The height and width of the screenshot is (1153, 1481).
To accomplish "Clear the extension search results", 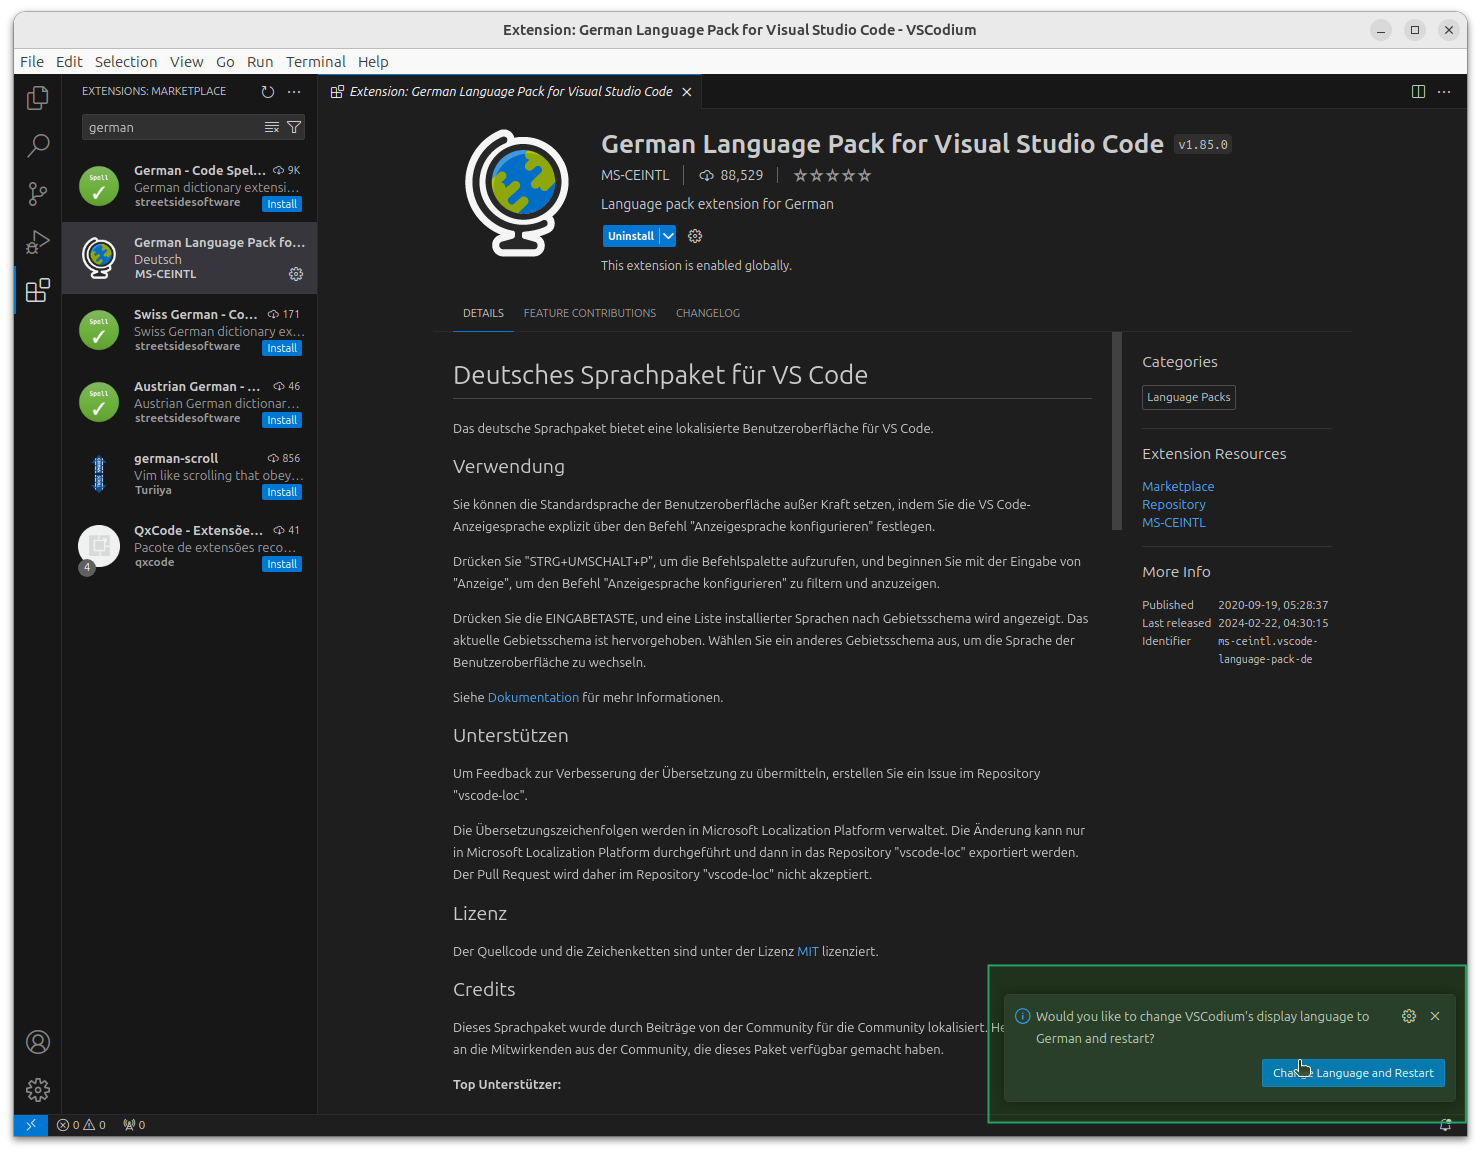I will tap(271, 127).
